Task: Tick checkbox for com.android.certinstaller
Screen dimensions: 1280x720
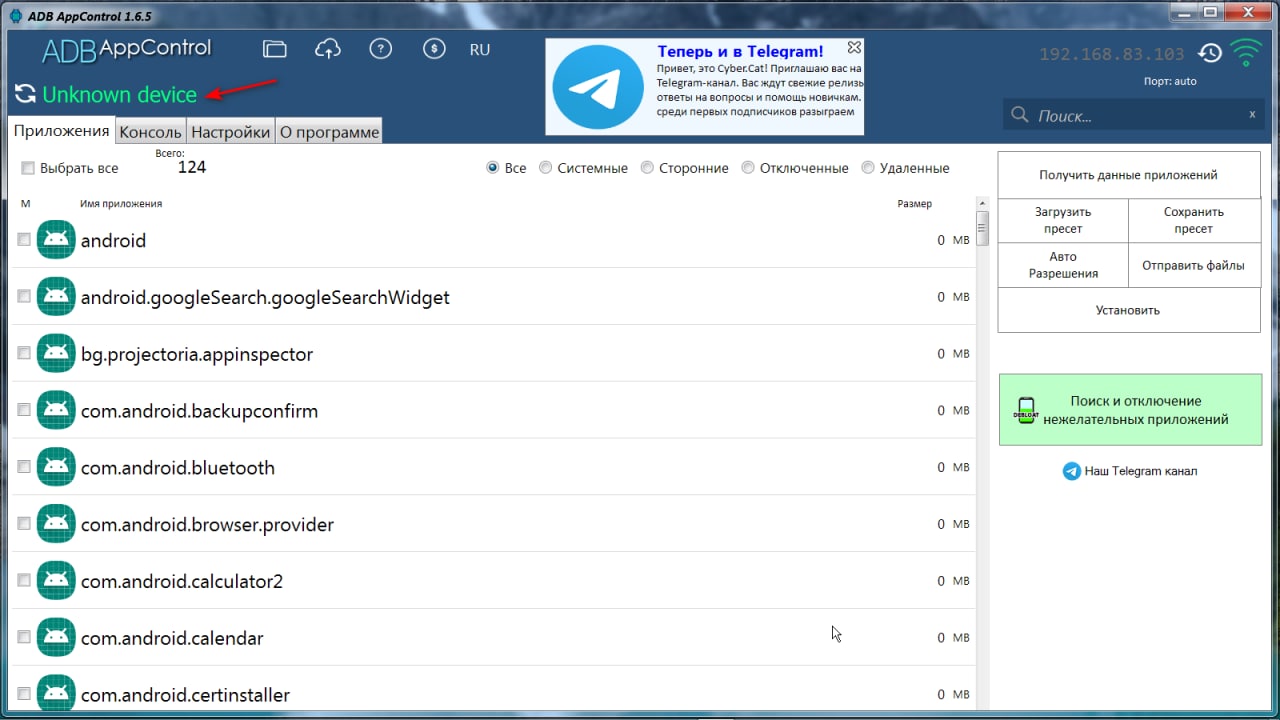Action: tap(24, 695)
